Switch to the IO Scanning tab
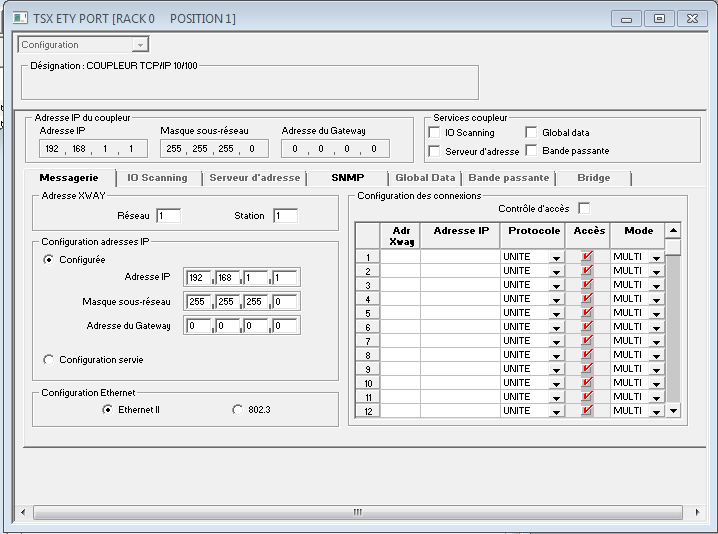The image size is (718, 534). (x=157, y=177)
